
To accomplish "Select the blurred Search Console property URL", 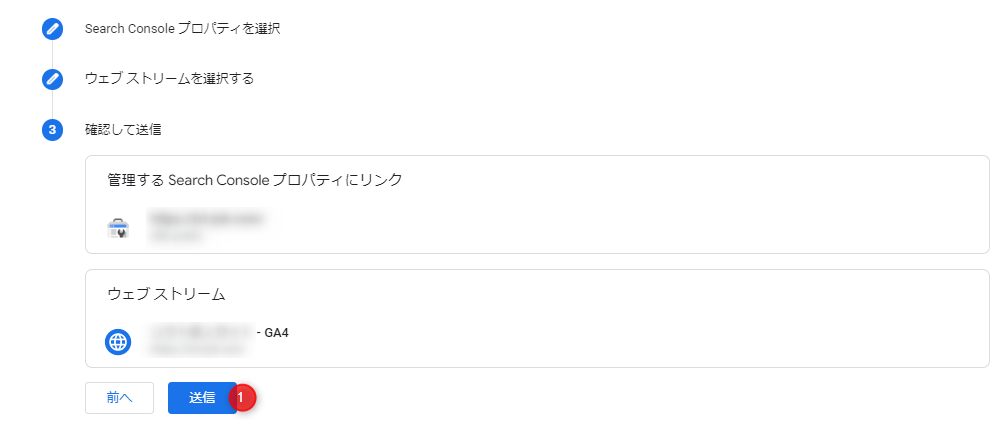I will coord(207,218).
